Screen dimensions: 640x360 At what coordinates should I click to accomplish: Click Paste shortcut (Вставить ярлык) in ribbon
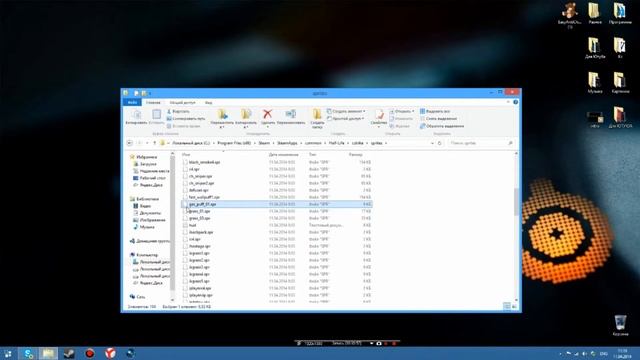point(183,126)
